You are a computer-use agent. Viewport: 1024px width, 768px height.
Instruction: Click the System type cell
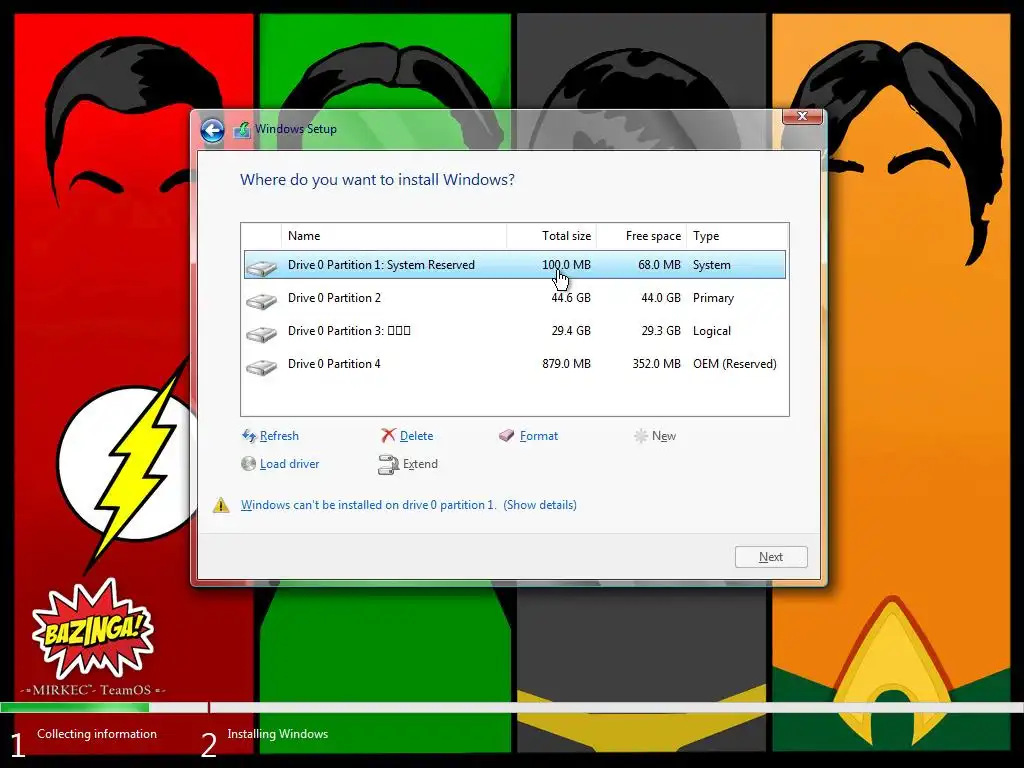point(712,264)
